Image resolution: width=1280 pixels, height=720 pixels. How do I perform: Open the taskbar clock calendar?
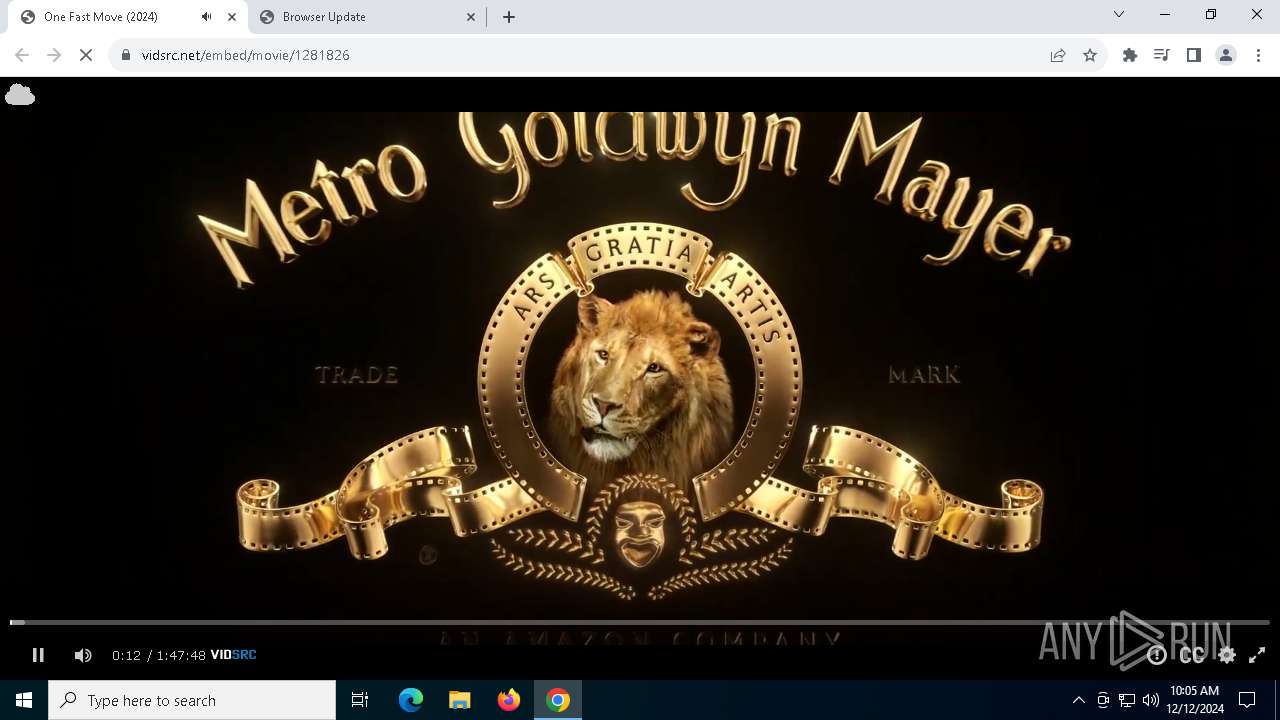(x=1195, y=700)
